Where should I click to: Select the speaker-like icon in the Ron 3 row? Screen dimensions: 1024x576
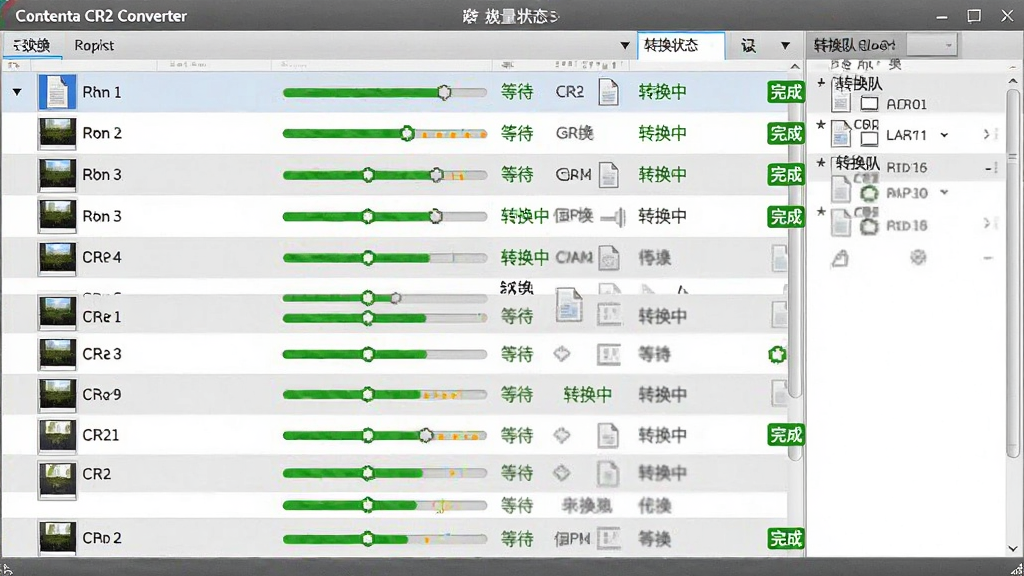point(614,217)
